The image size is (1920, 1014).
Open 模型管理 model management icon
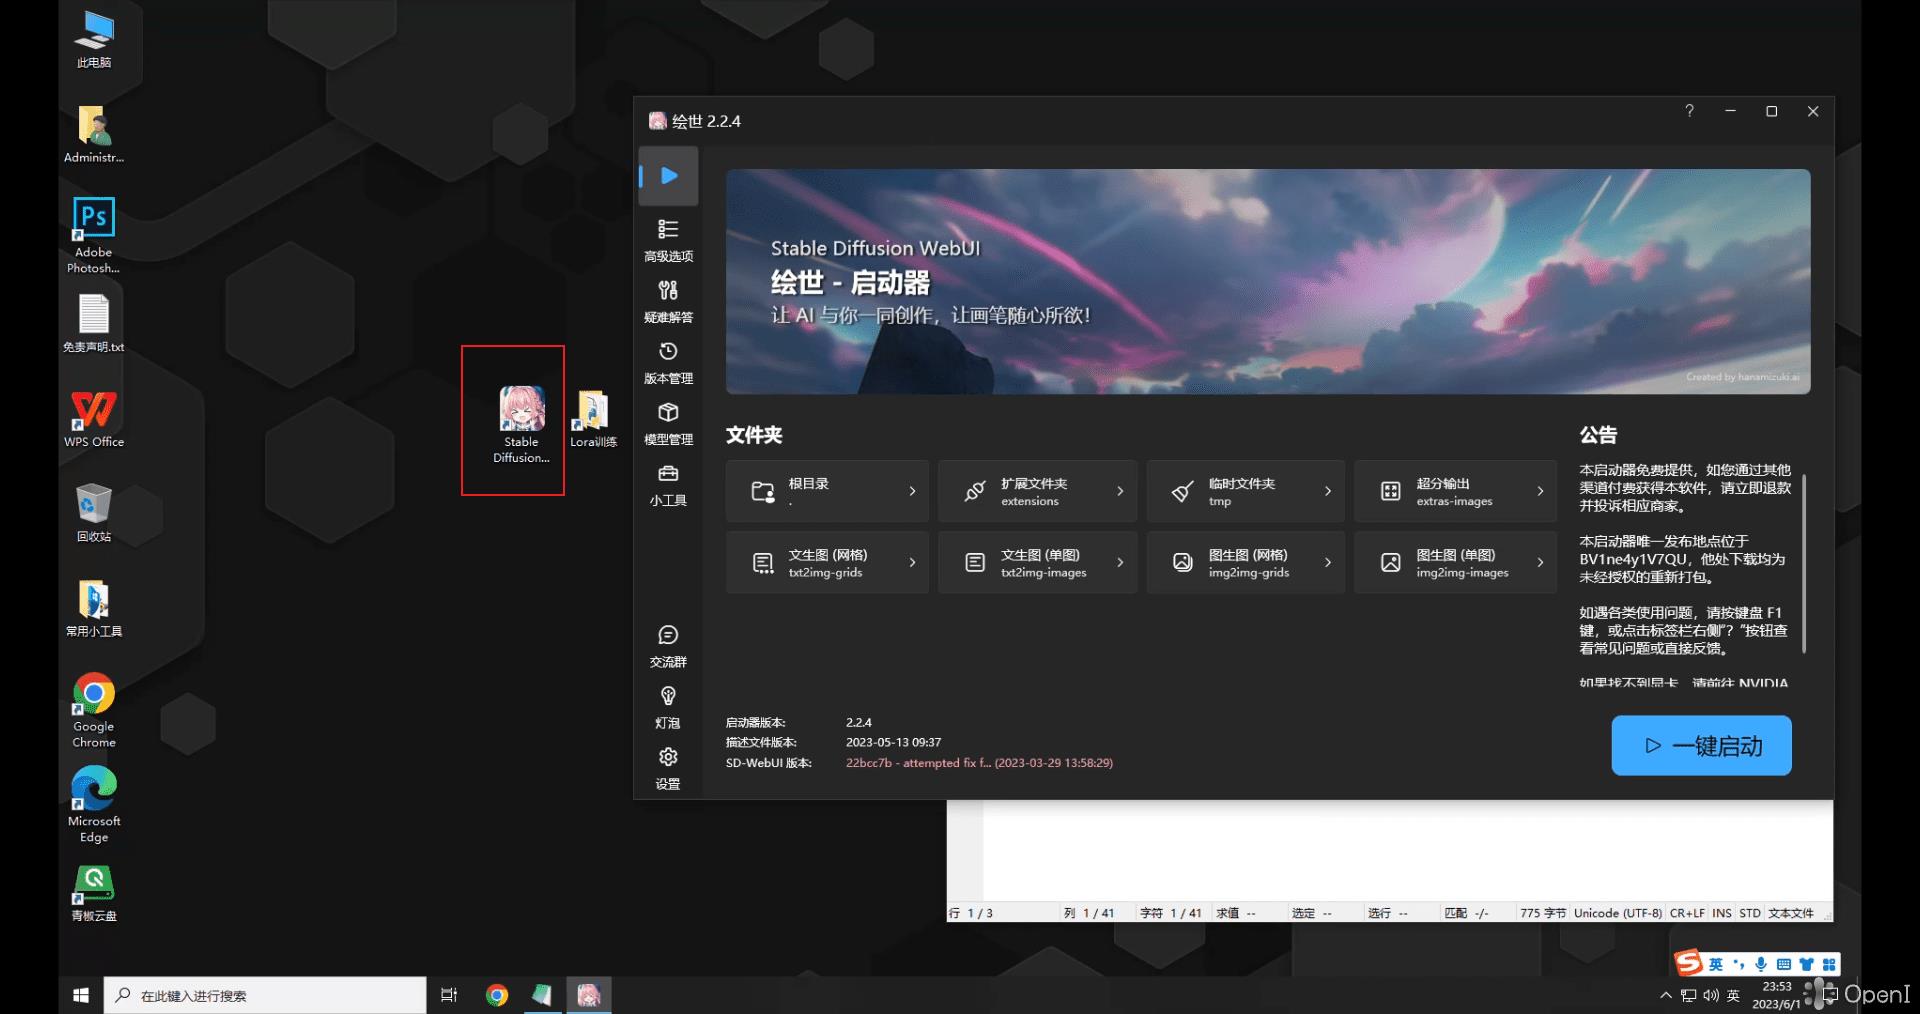(x=668, y=422)
